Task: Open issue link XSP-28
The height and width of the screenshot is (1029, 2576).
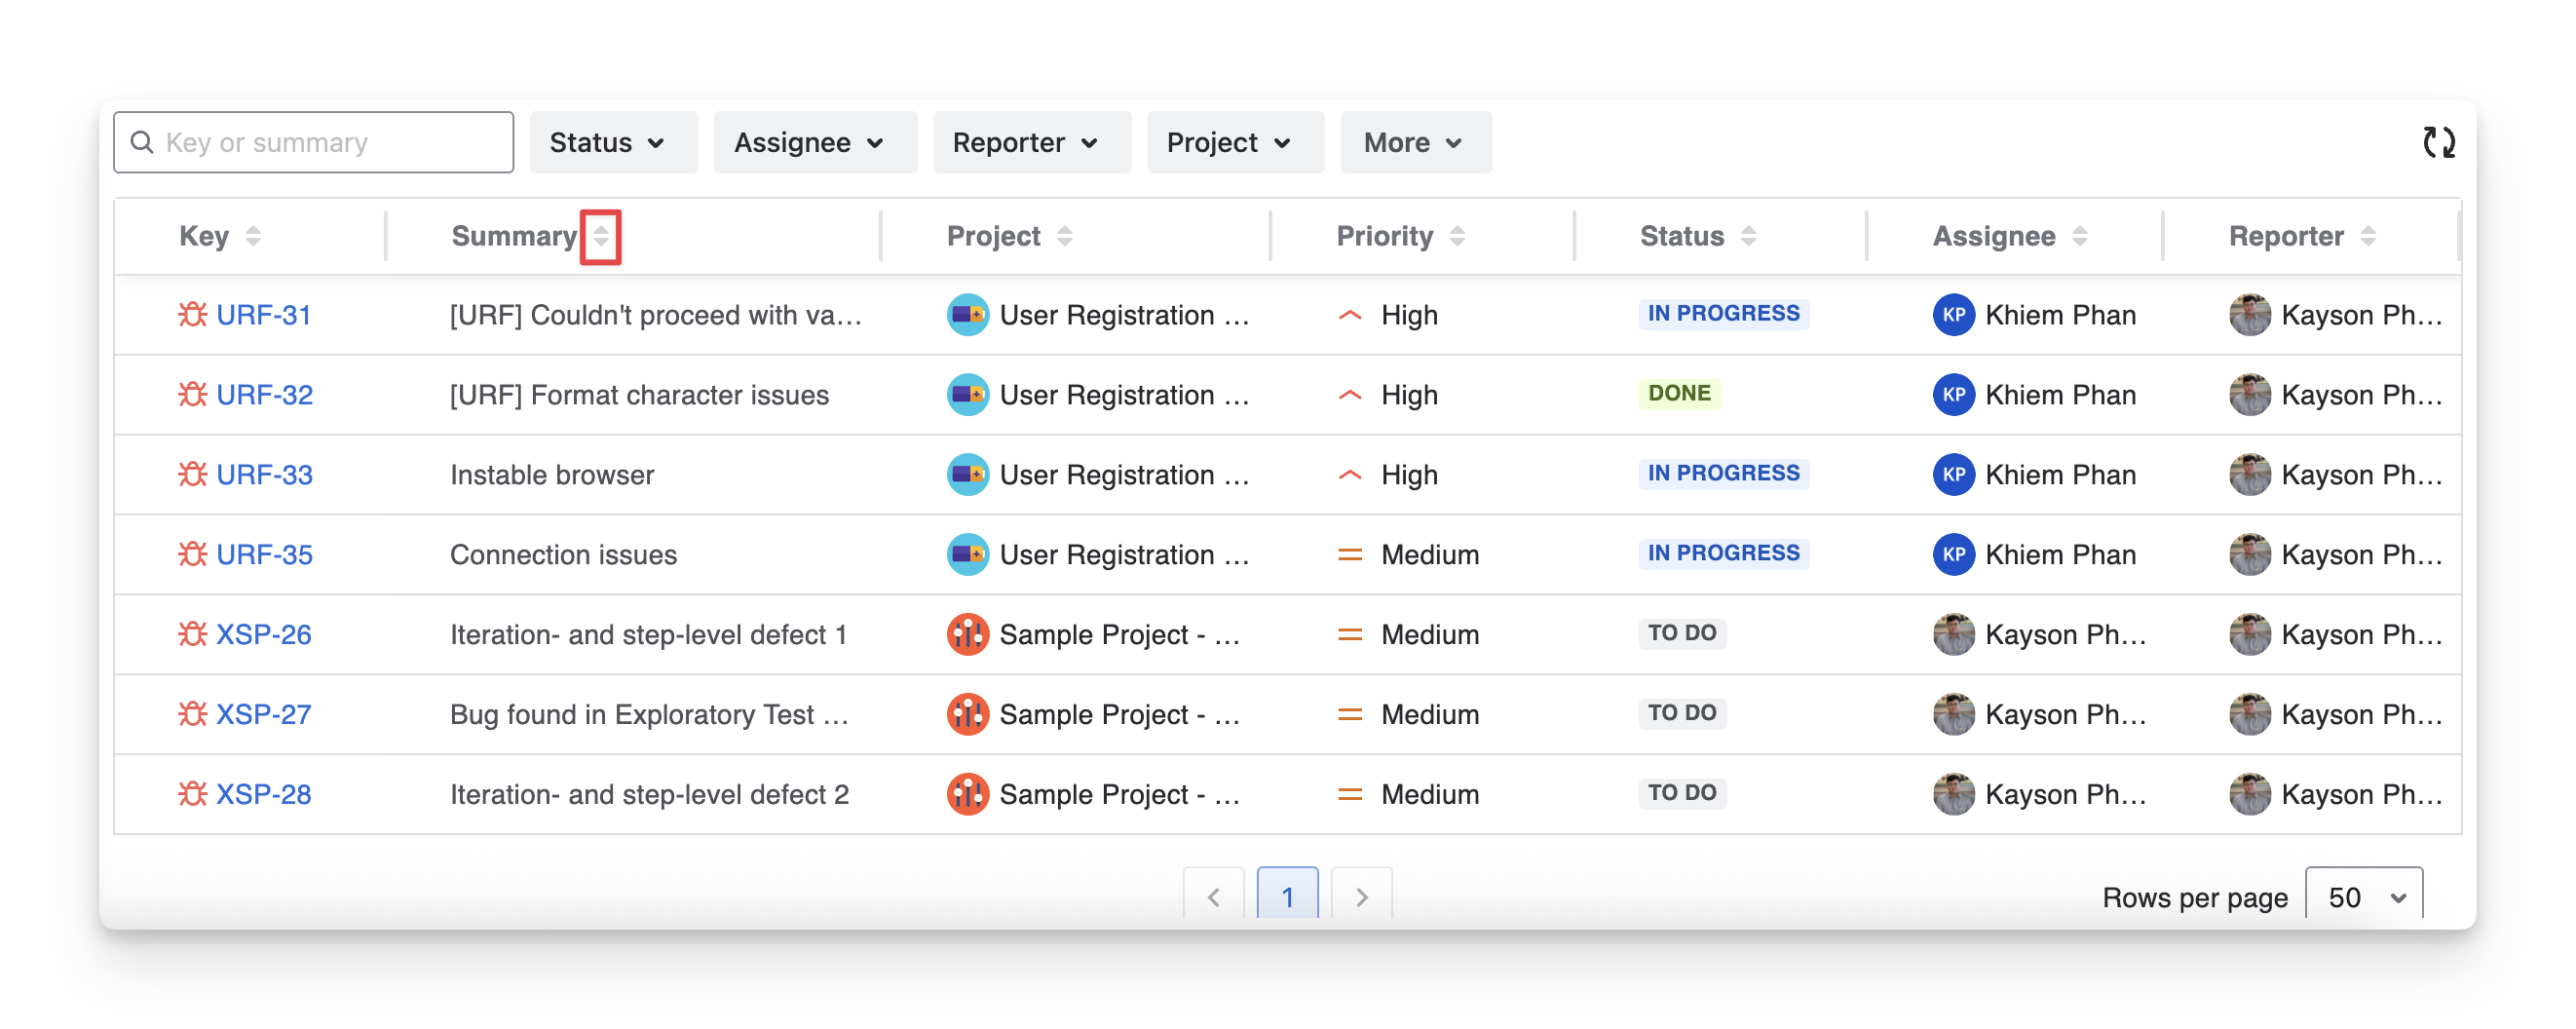Action: coord(264,795)
